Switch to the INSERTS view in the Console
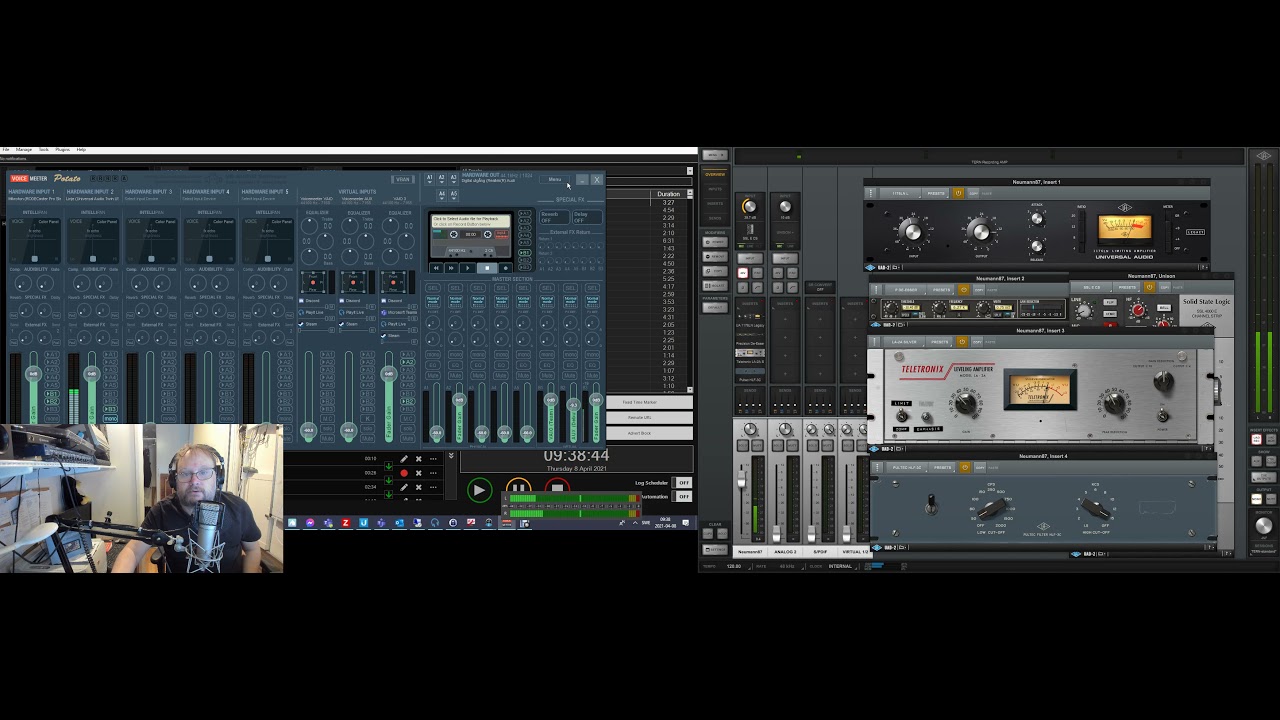 [x=715, y=204]
